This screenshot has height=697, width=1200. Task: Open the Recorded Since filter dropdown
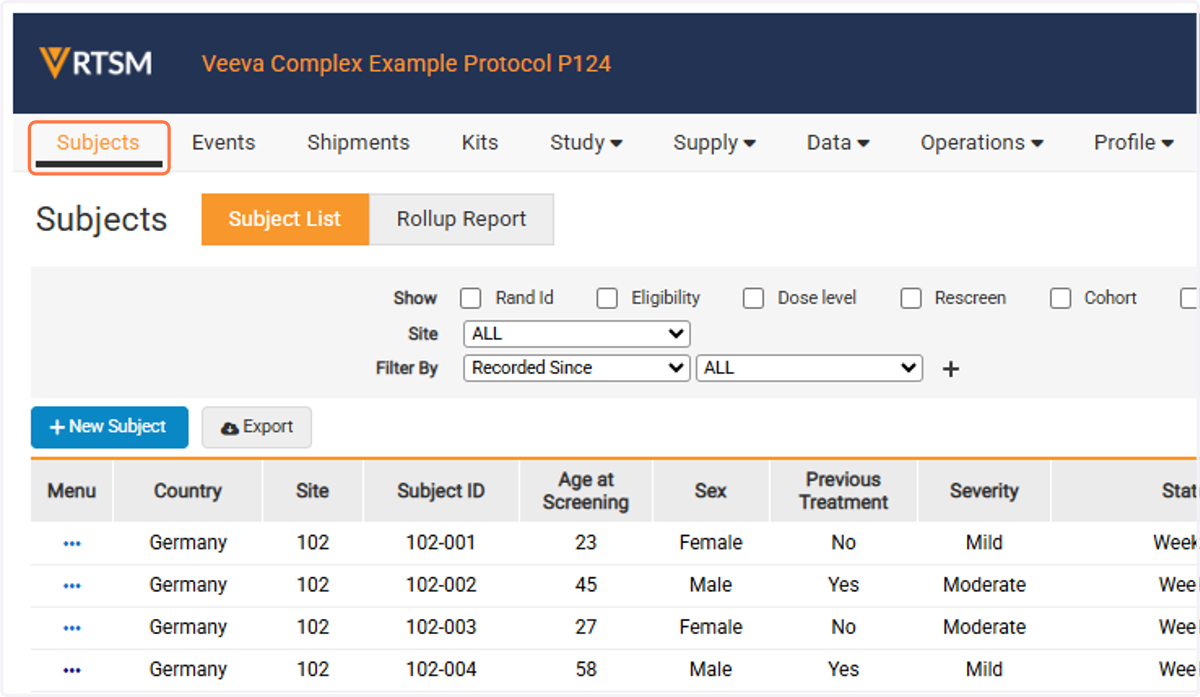[x=577, y=368]
